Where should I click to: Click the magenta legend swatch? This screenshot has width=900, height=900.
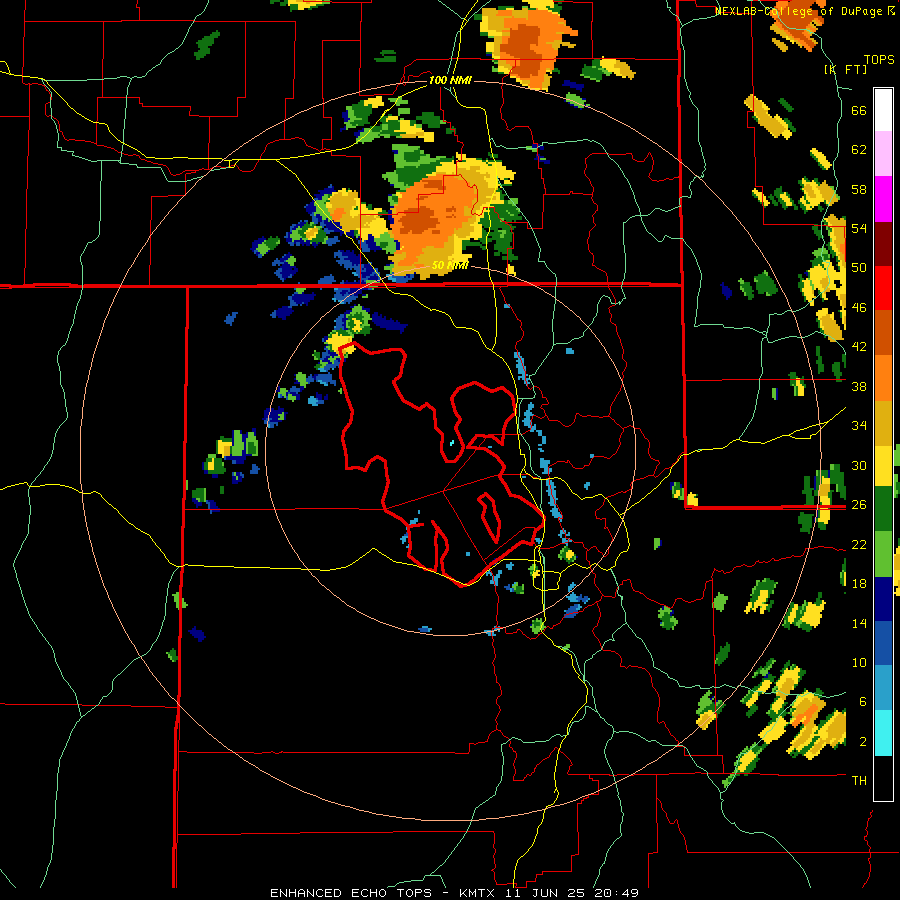pyautogui.click(x=883, y=199)
